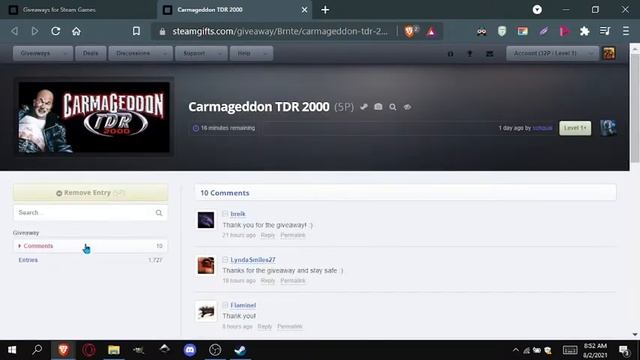Click the colorful picture extension icon

point(522,31)
